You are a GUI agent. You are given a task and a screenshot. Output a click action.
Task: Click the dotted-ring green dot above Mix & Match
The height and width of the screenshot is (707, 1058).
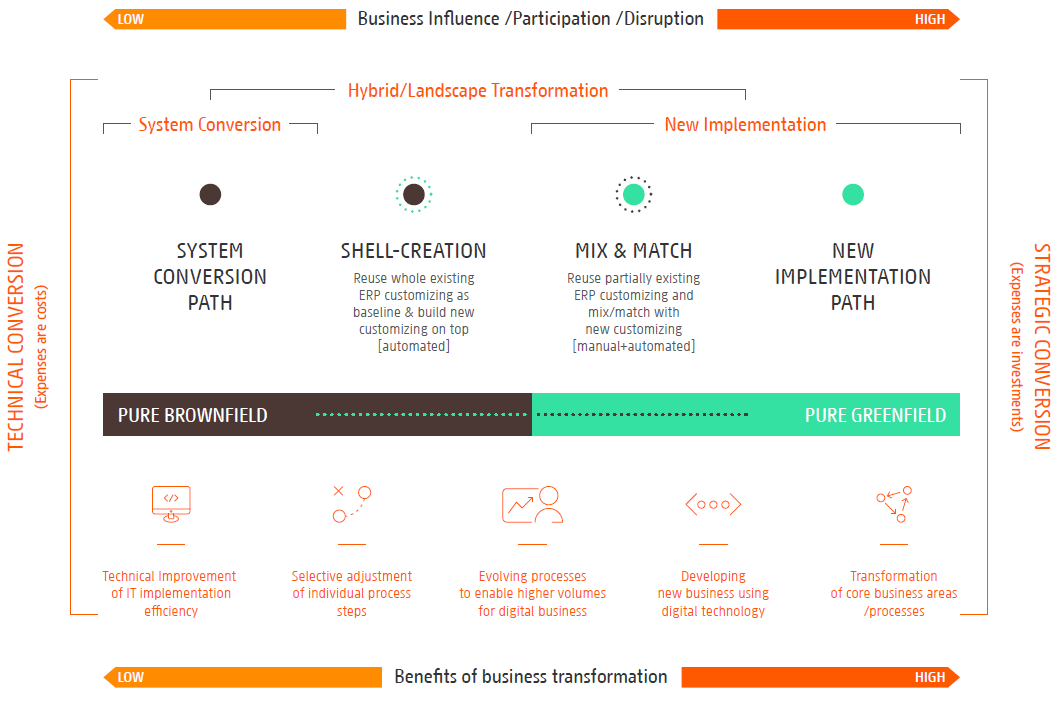click(x=634, y=194)
